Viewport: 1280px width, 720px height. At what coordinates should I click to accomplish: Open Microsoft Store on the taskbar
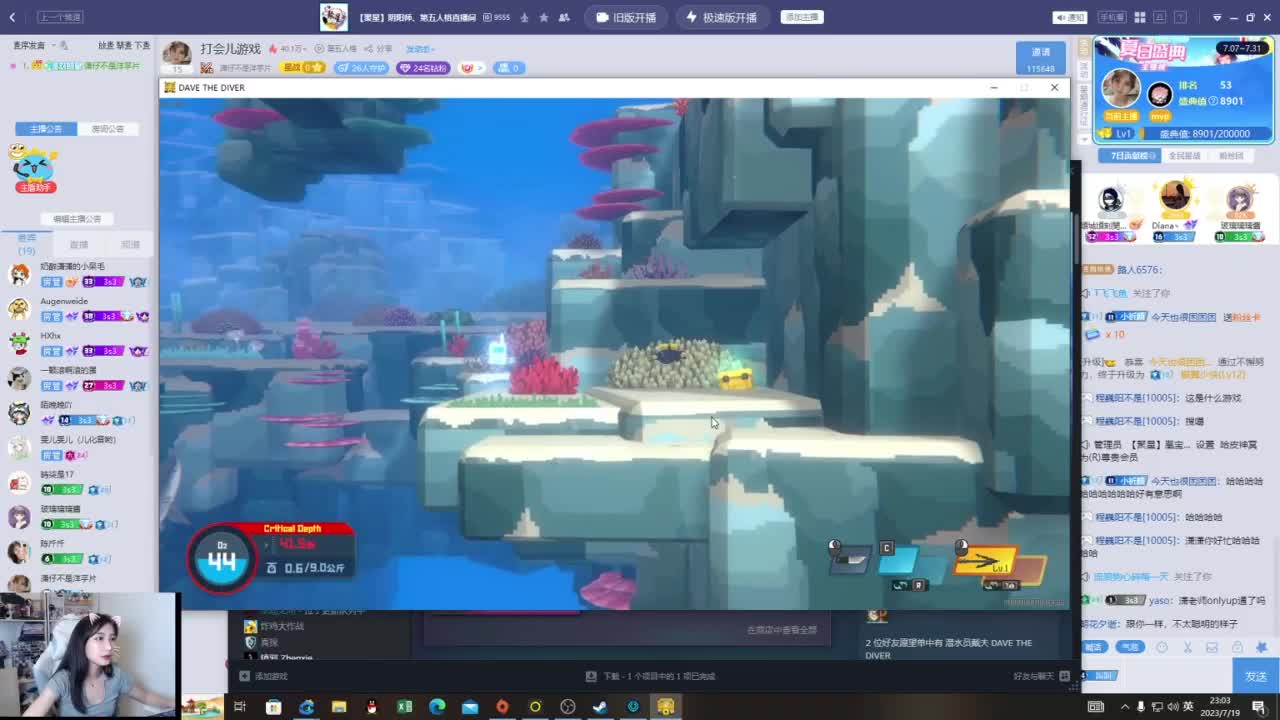[x=273, y=707]
